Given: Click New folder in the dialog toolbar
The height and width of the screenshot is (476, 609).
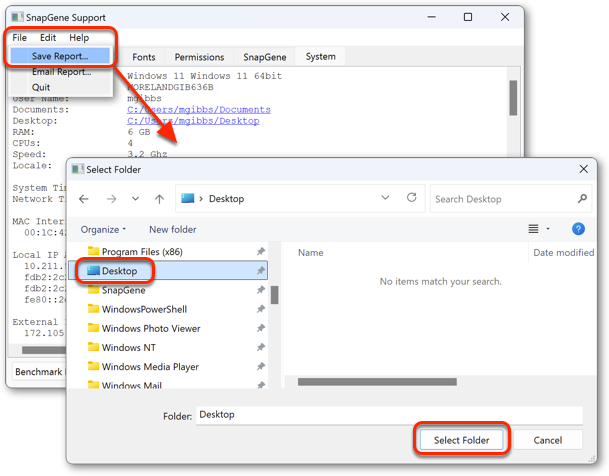Looking at the screenshot, I should coord(172,229).
